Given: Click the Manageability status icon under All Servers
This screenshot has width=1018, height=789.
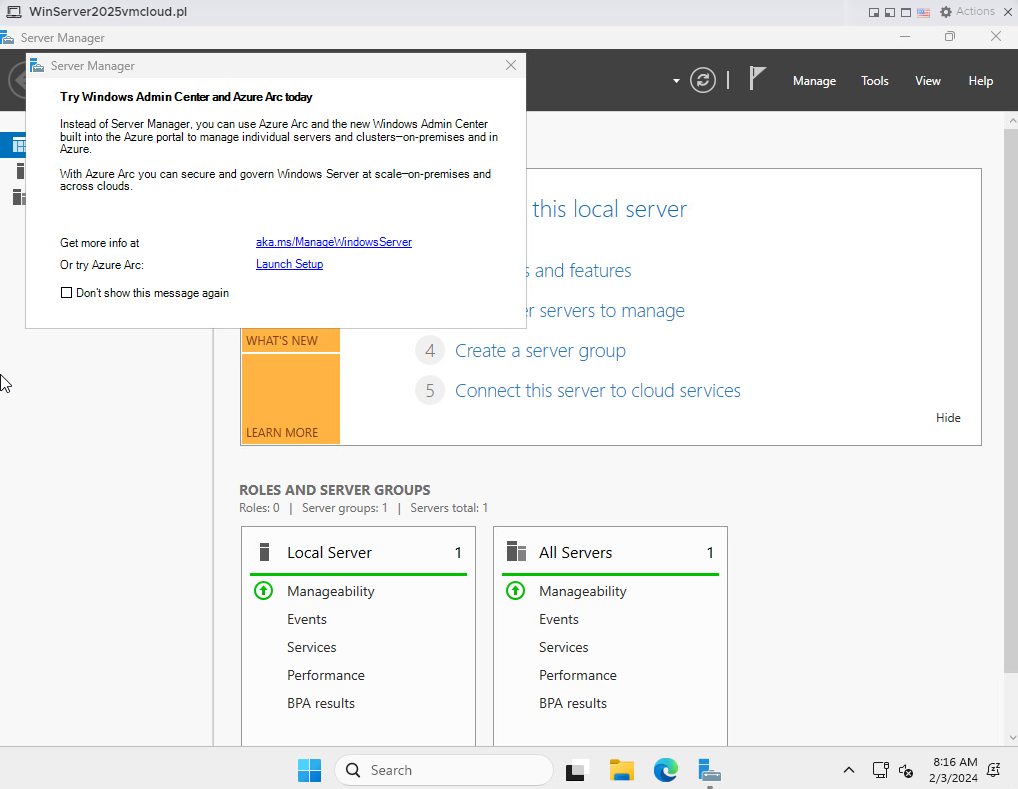Looking at the screenshot, I should [x=515, y=591].
